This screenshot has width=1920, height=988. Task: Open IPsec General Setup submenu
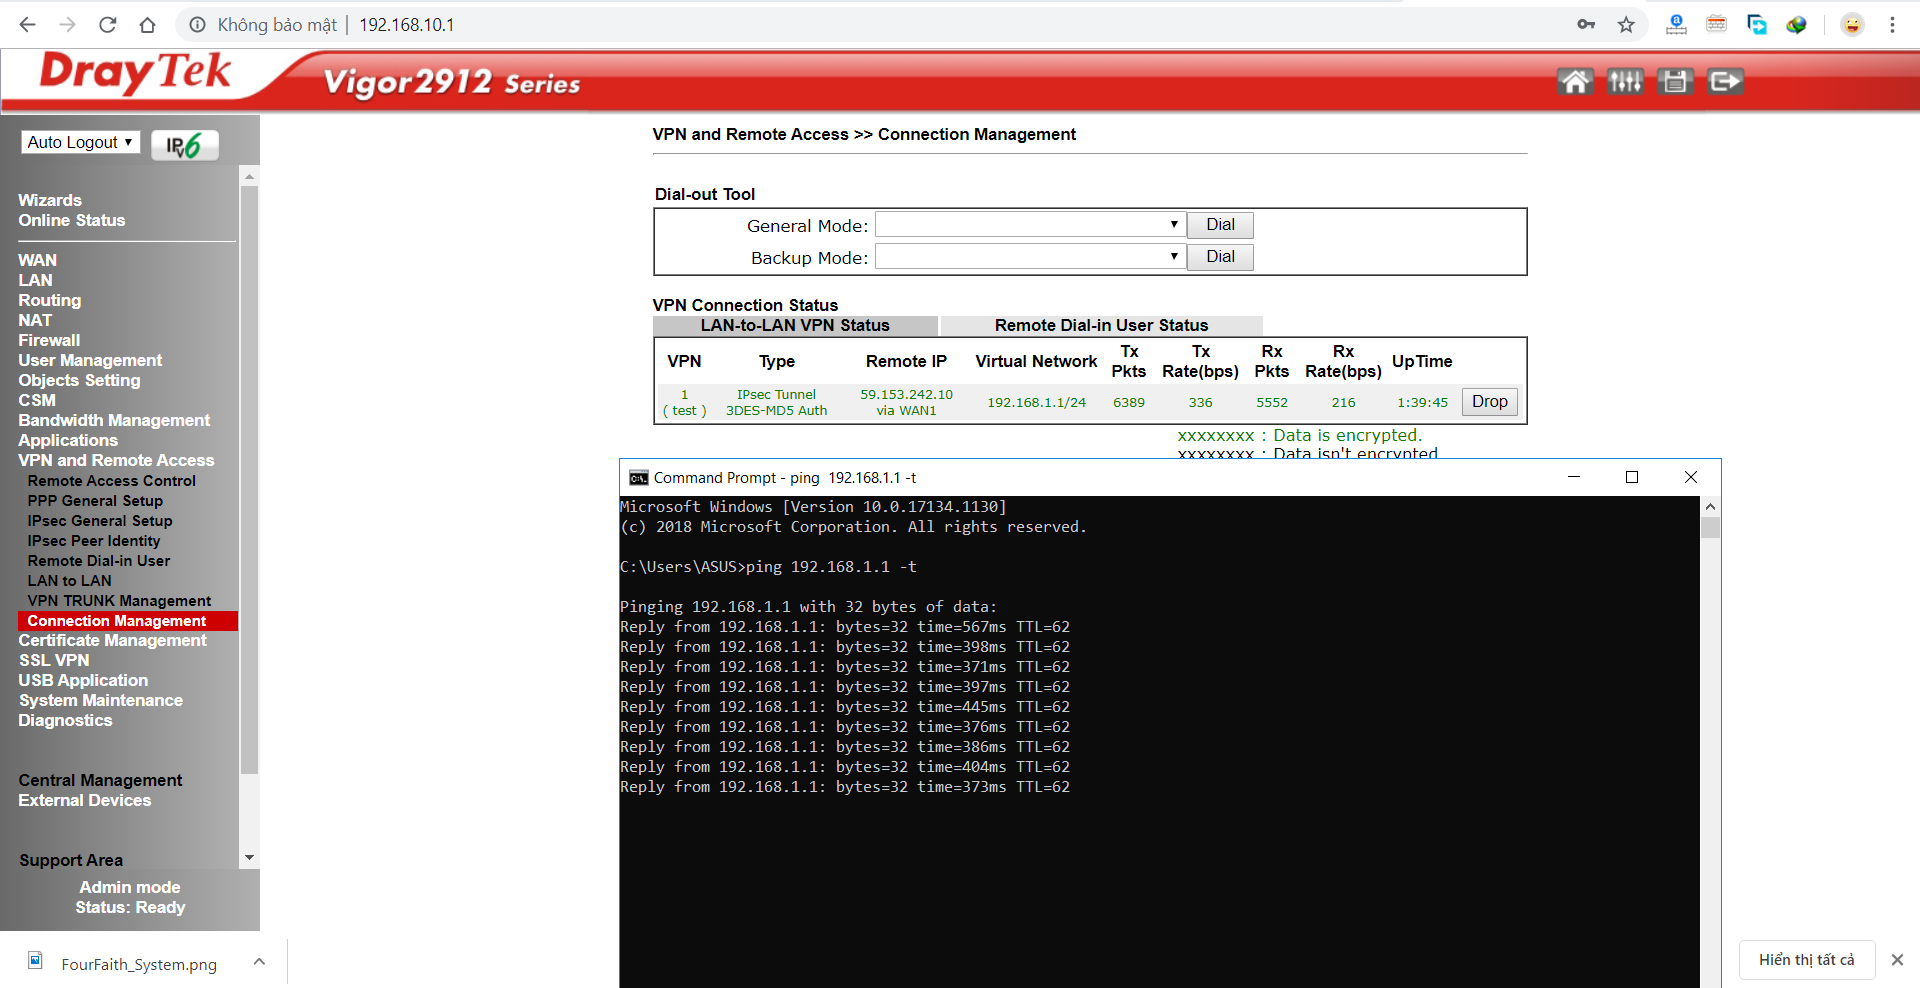pos(100,521)
